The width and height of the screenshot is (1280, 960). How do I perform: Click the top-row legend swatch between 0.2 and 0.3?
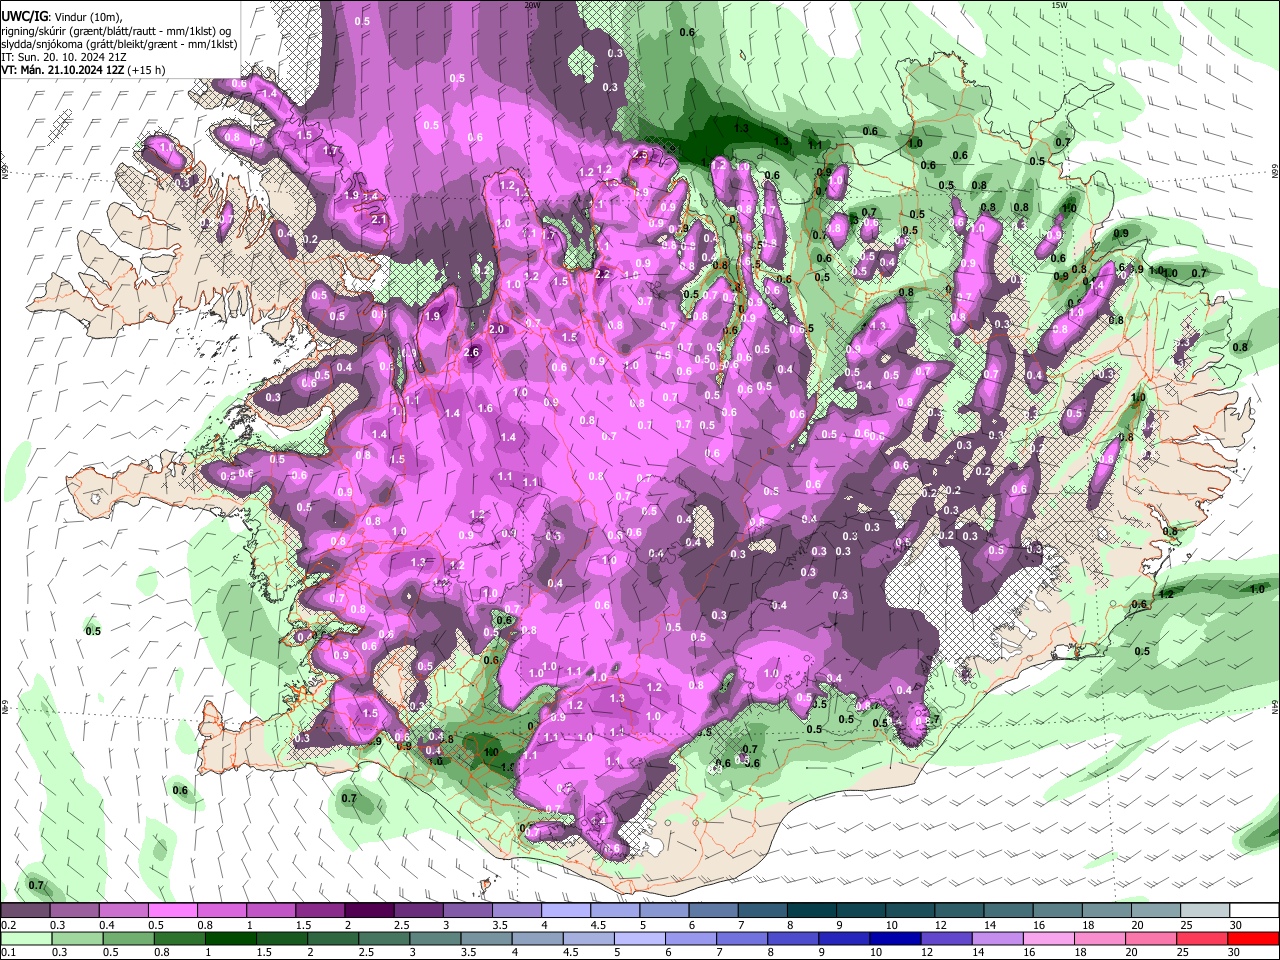(26, 911)
